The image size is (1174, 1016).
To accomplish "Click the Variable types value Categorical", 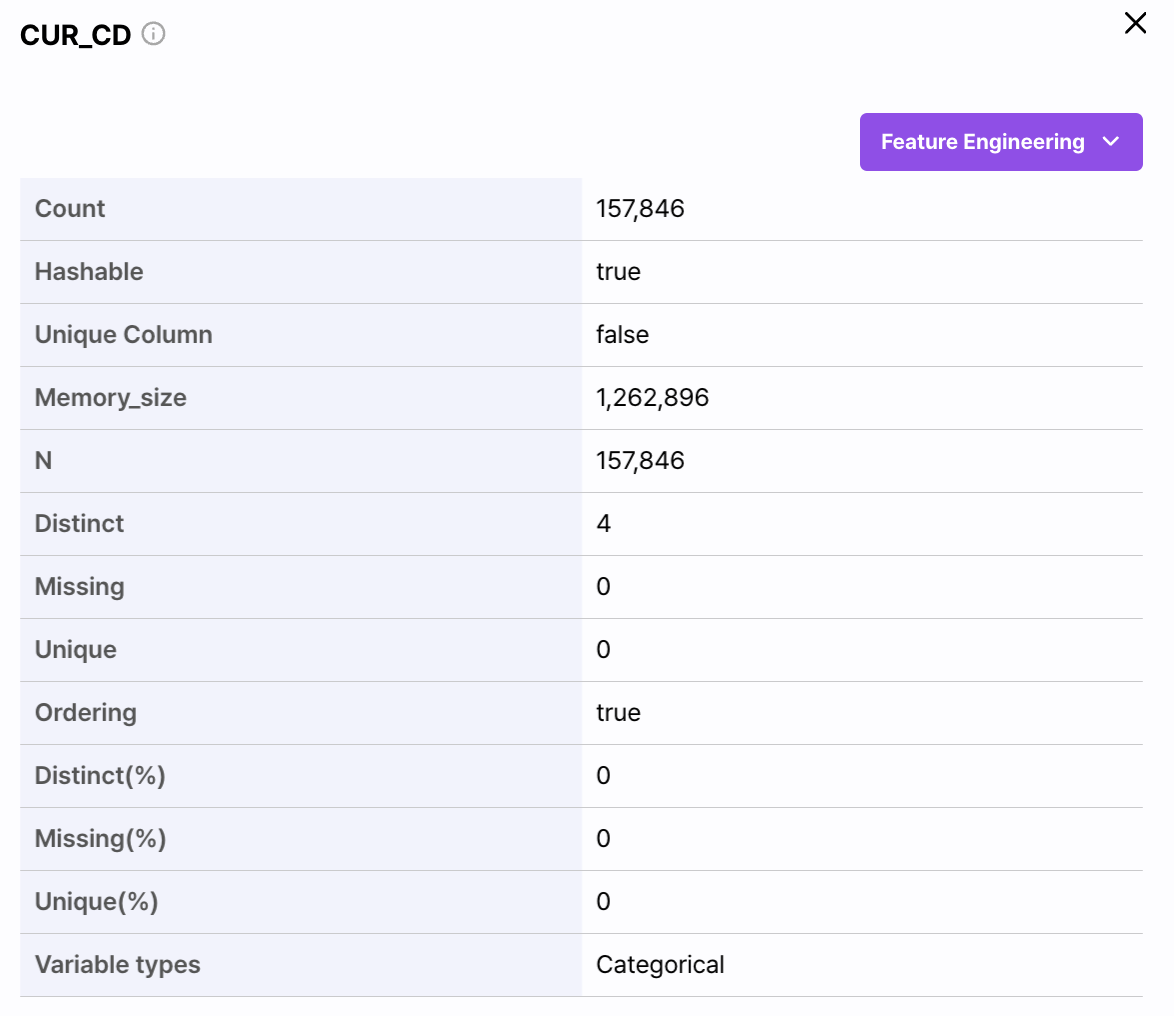I will coord(660,964).
